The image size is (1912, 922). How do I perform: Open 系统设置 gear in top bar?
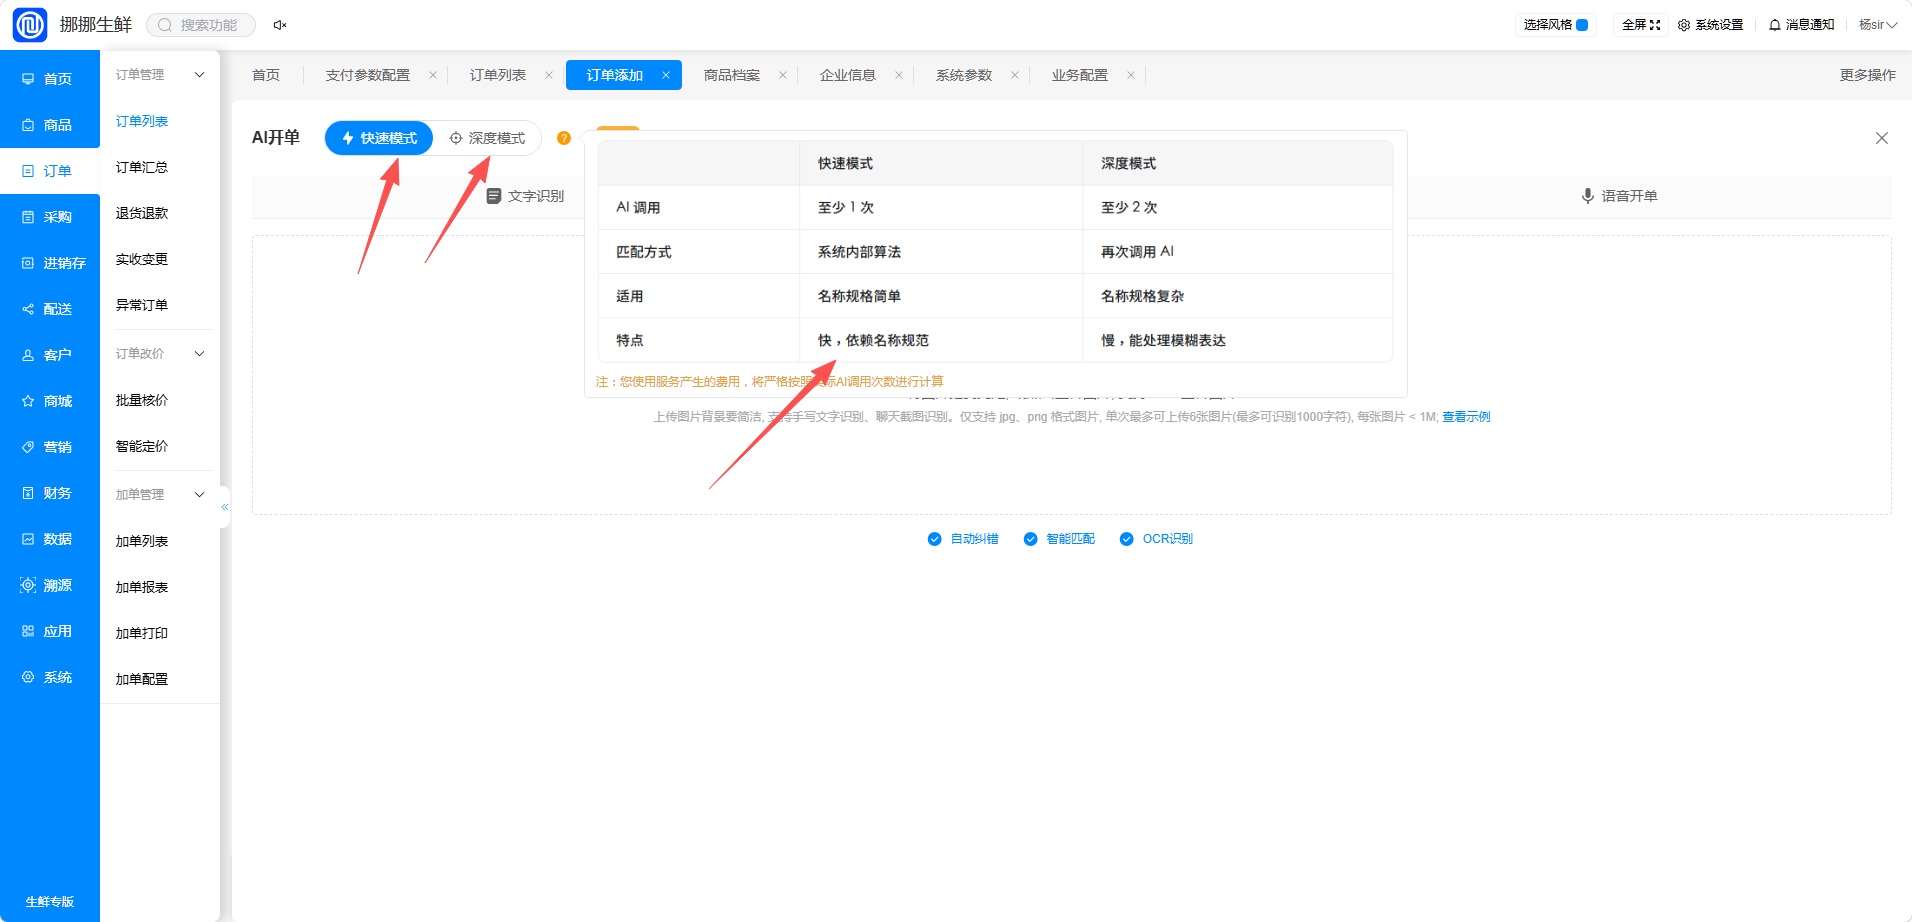1710,25
